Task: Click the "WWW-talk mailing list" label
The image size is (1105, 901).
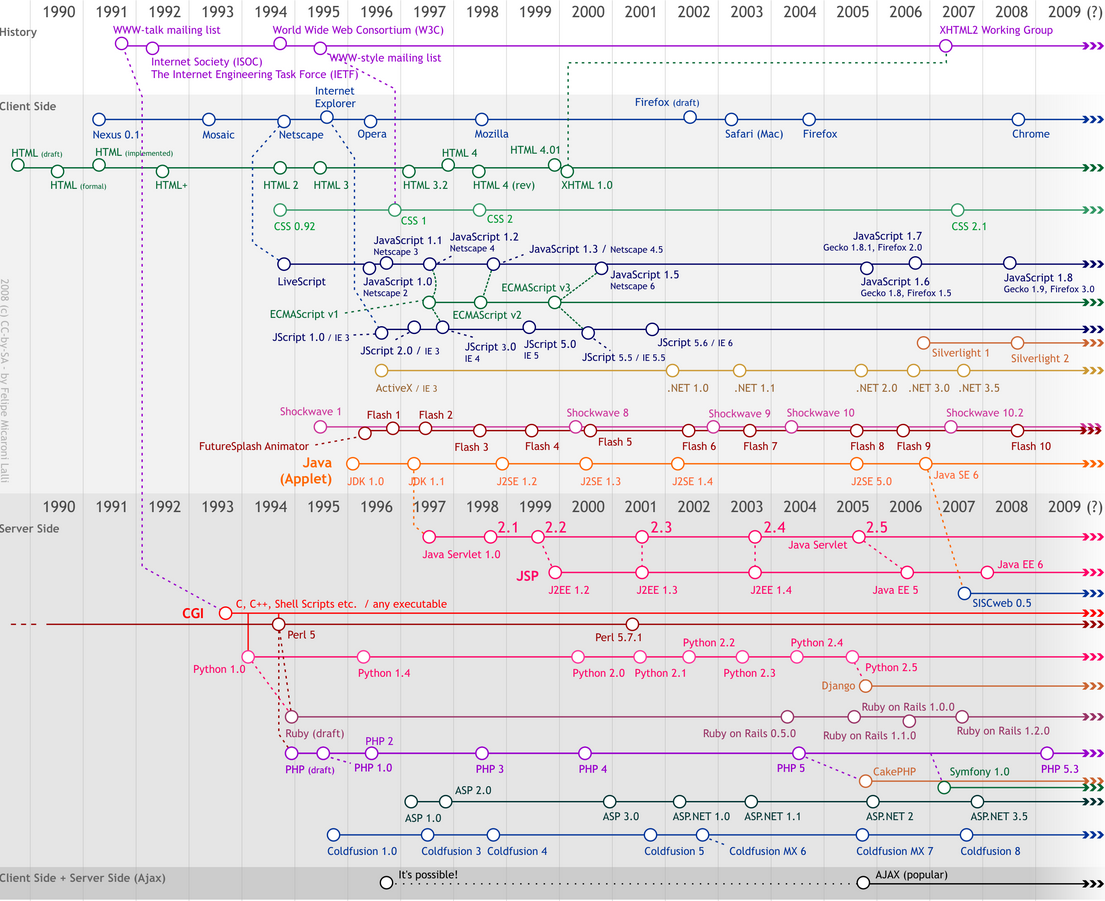Action: tap(166, 30)
